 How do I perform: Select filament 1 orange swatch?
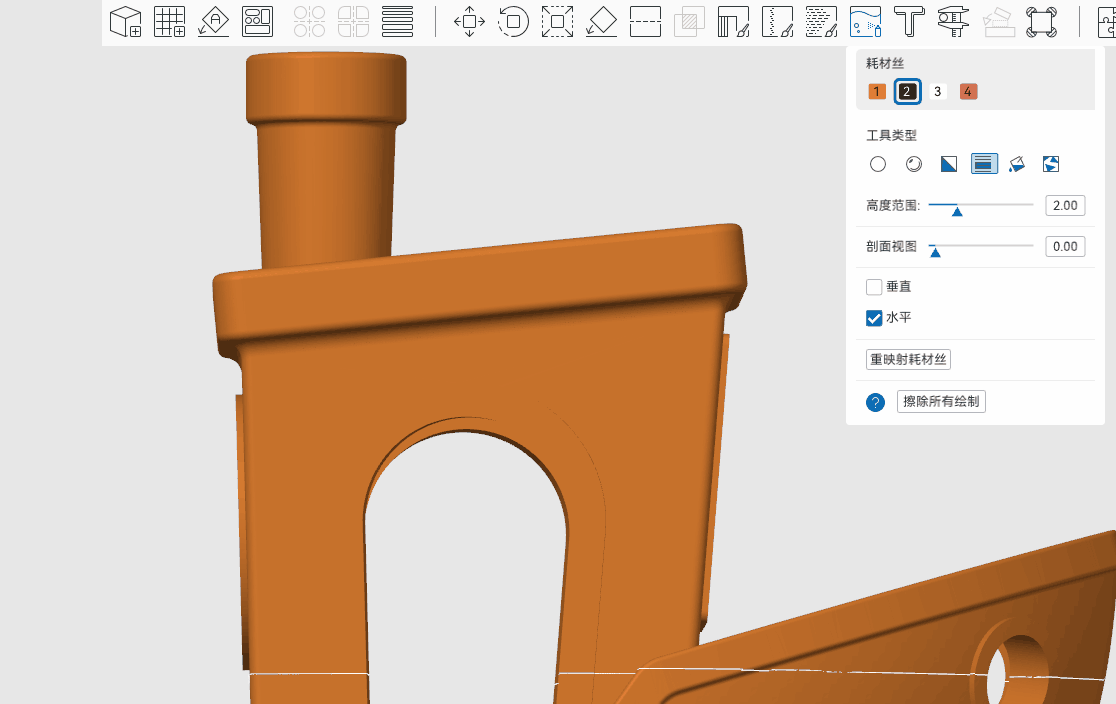click(877, 91)
